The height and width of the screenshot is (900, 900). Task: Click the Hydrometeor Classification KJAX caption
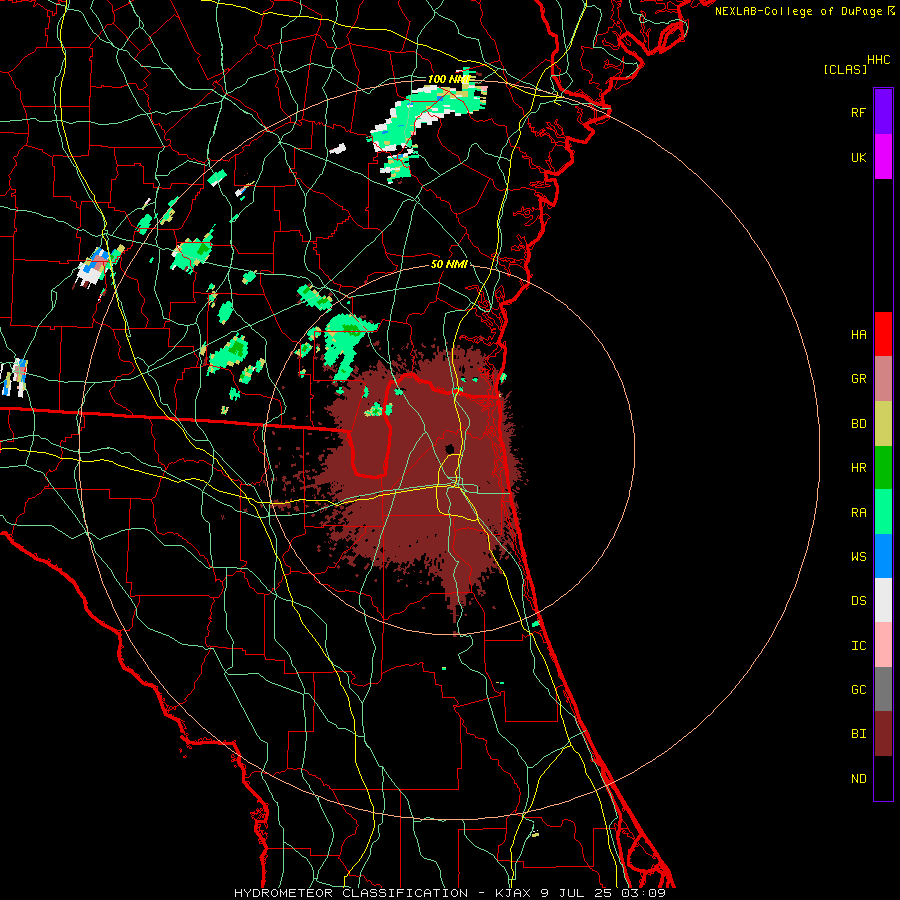point(450,893)
